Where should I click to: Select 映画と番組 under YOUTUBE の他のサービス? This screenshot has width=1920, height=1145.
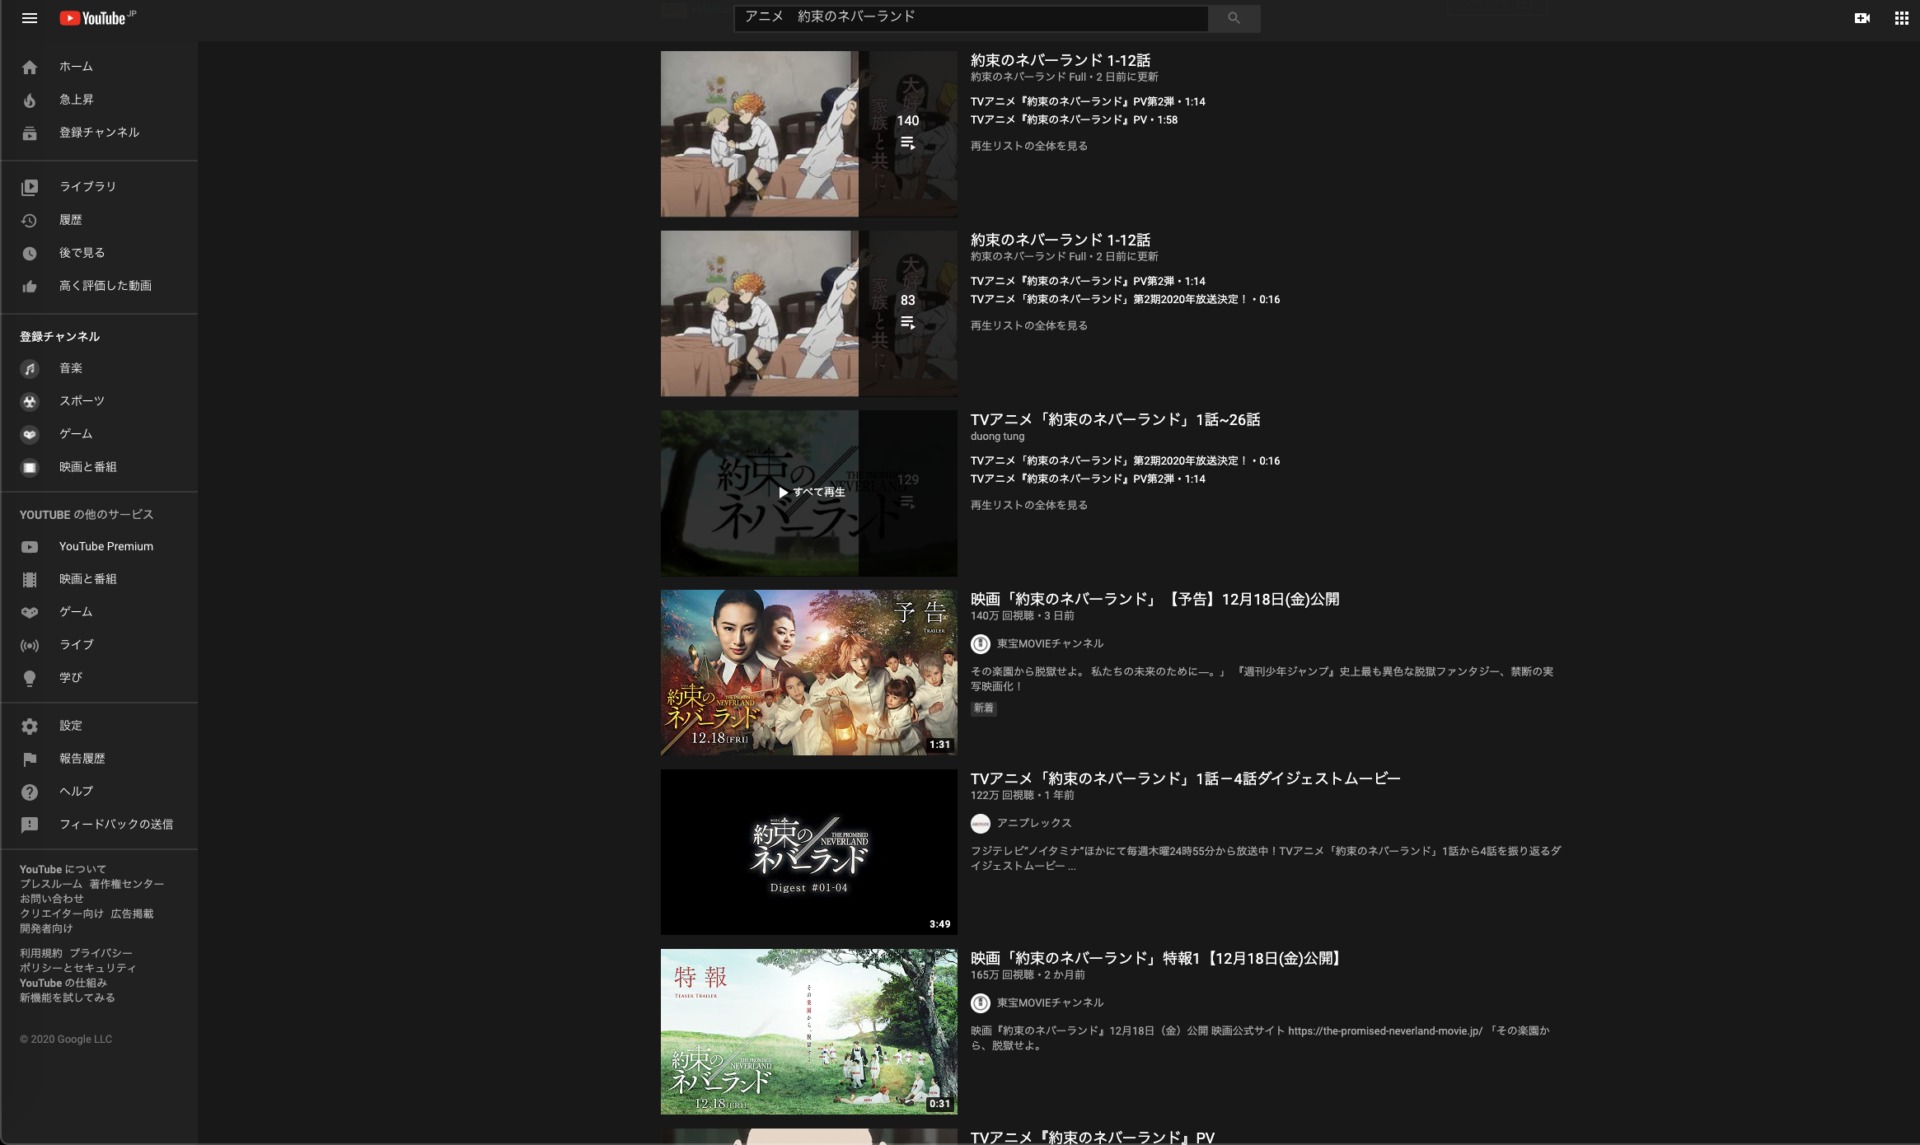(88, 579)
